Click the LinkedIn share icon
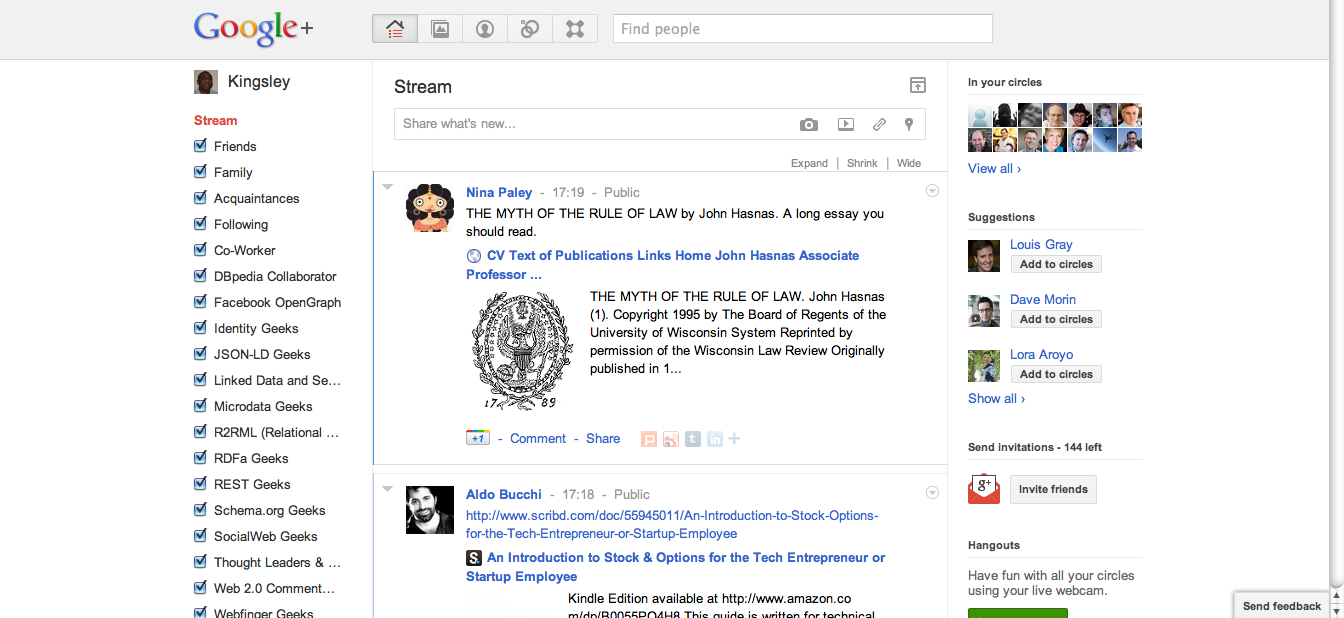The height and width of the screenshot is (618, 1344). pyautogui.click(x=715, y=439)
